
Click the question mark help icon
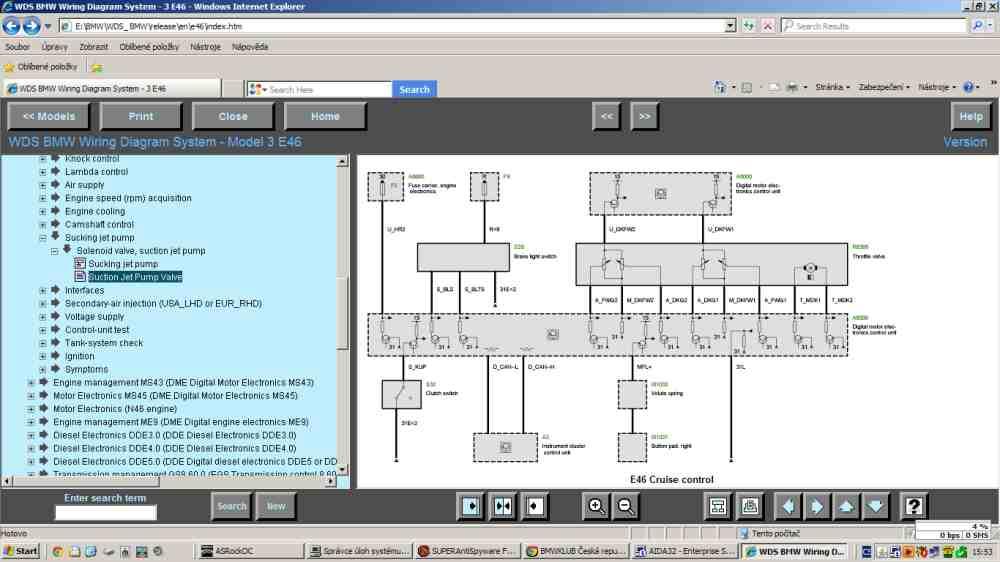(x=913, y=507)
